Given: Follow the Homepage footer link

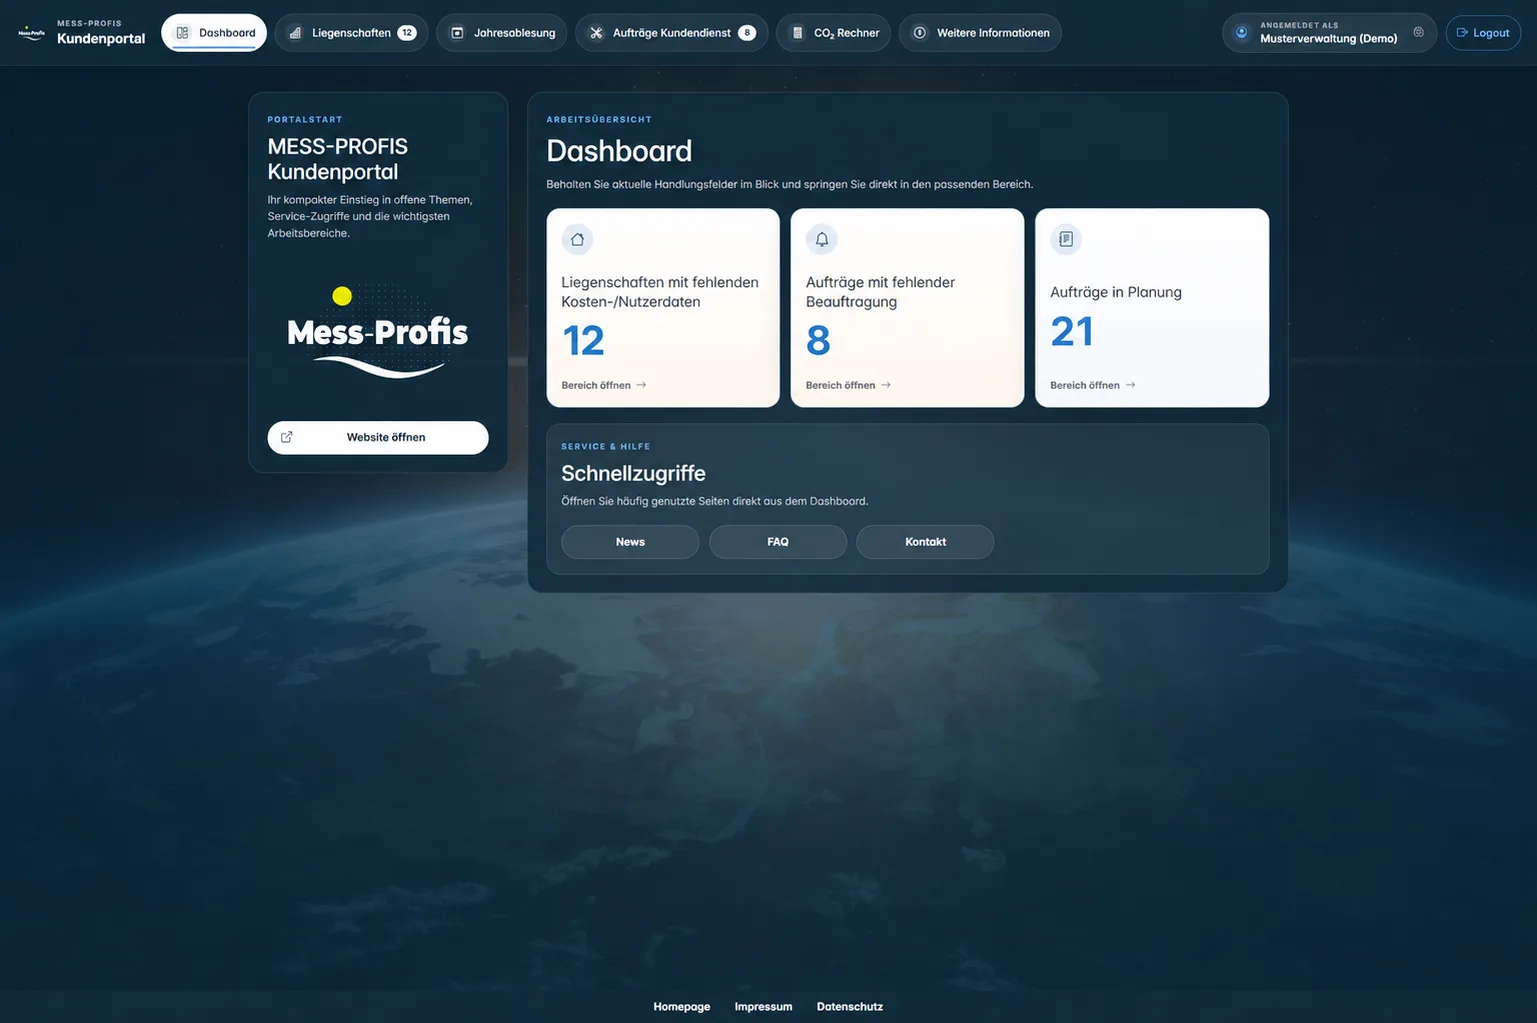Looking at the screenshot, I should click(682, 1007).
